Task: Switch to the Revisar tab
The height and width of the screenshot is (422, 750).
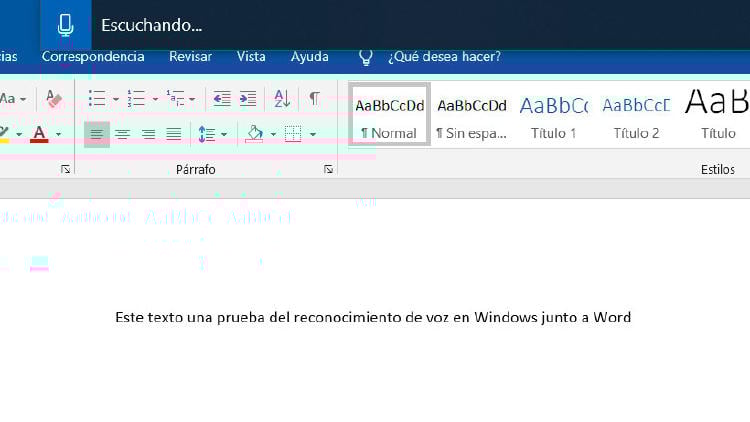Action: pyautogui.click(x=190, y=57)
